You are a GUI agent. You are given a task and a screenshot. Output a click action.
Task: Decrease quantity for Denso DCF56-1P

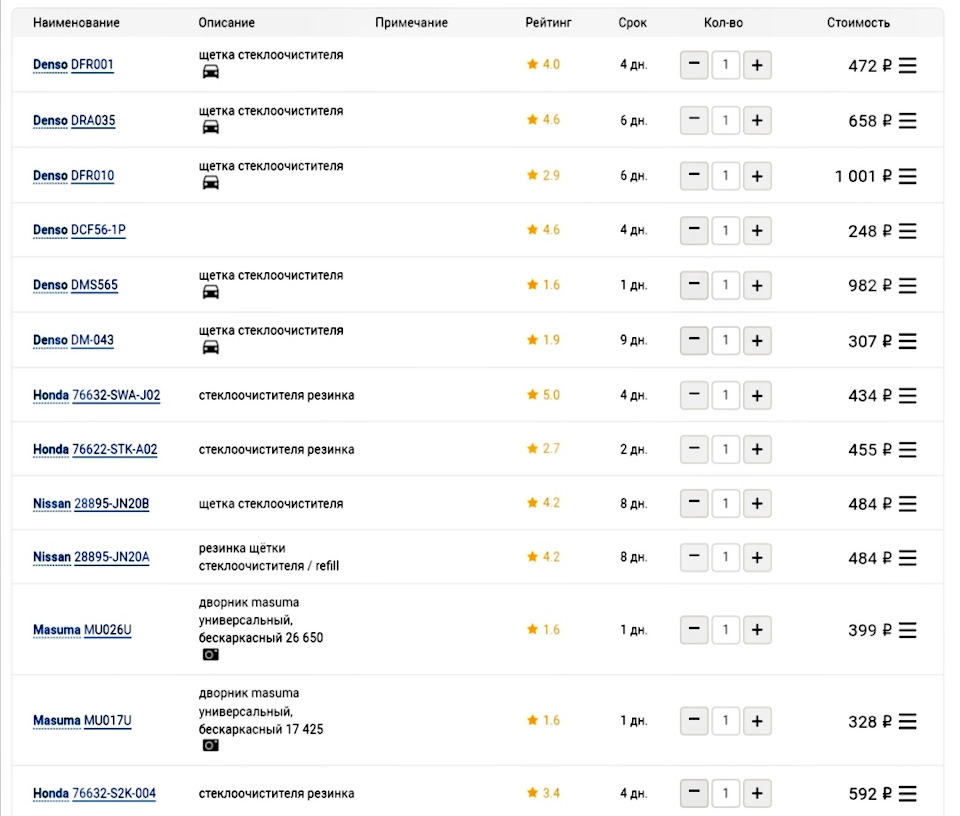pyautogui.click(x=694, y=230)
